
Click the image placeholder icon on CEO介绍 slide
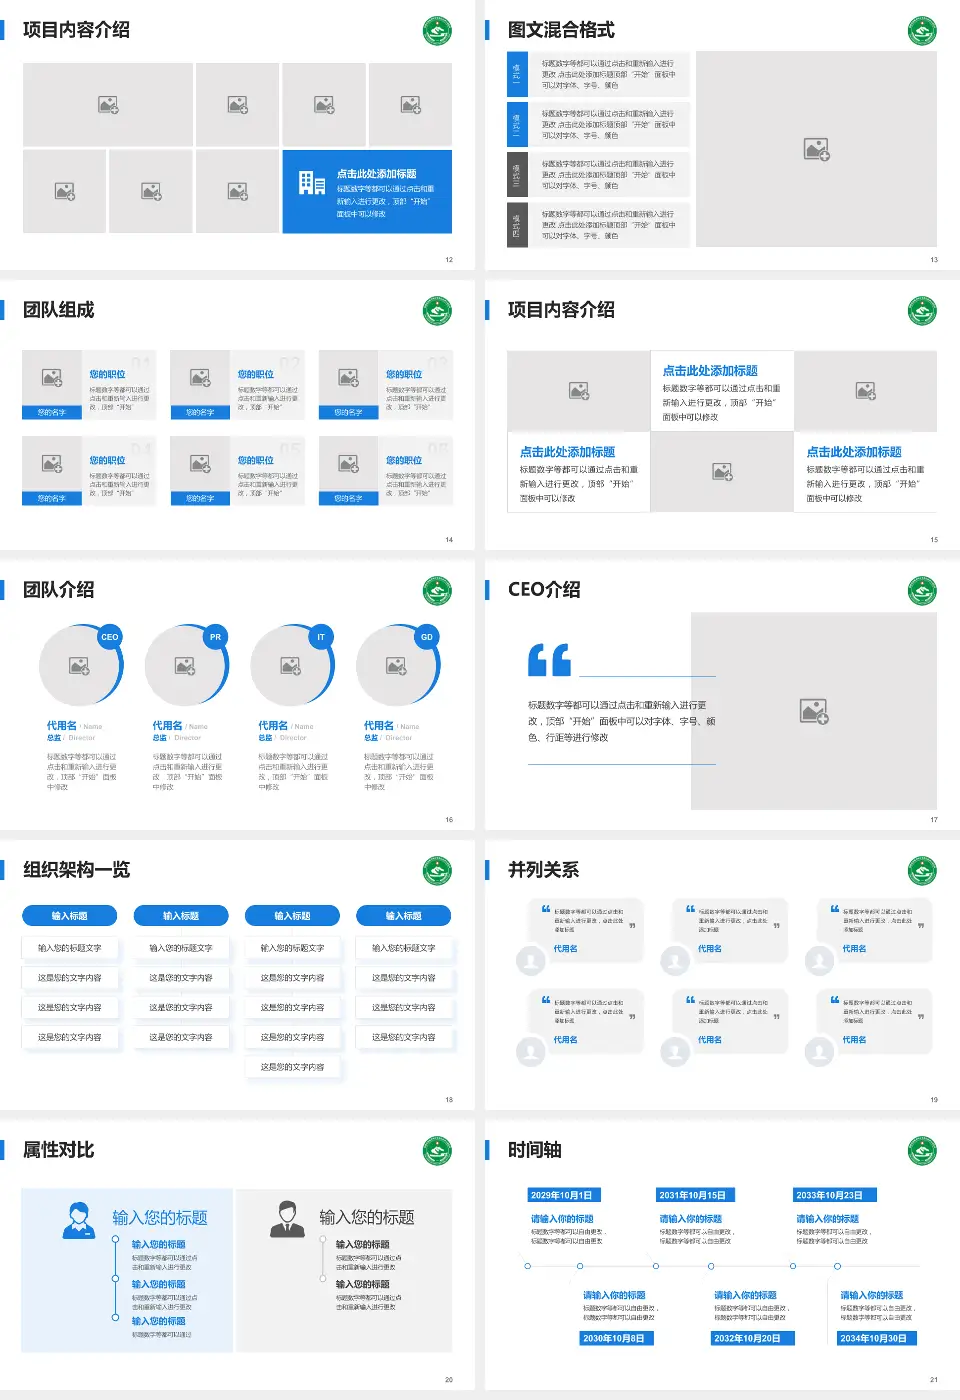[x=814, y=711]
